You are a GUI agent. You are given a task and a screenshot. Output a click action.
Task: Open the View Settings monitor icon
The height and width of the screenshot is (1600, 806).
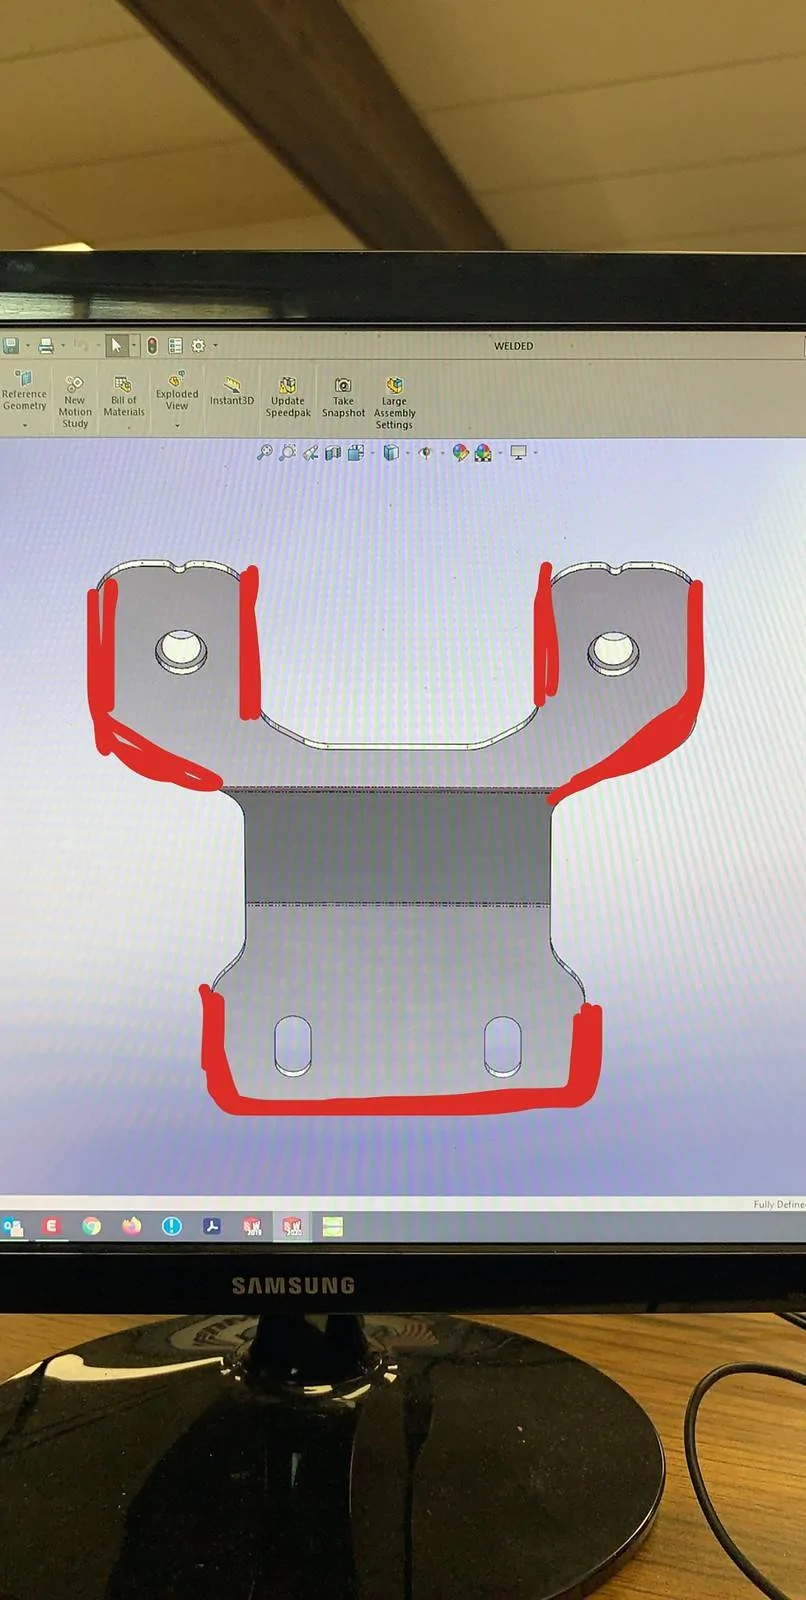[518, 453]
